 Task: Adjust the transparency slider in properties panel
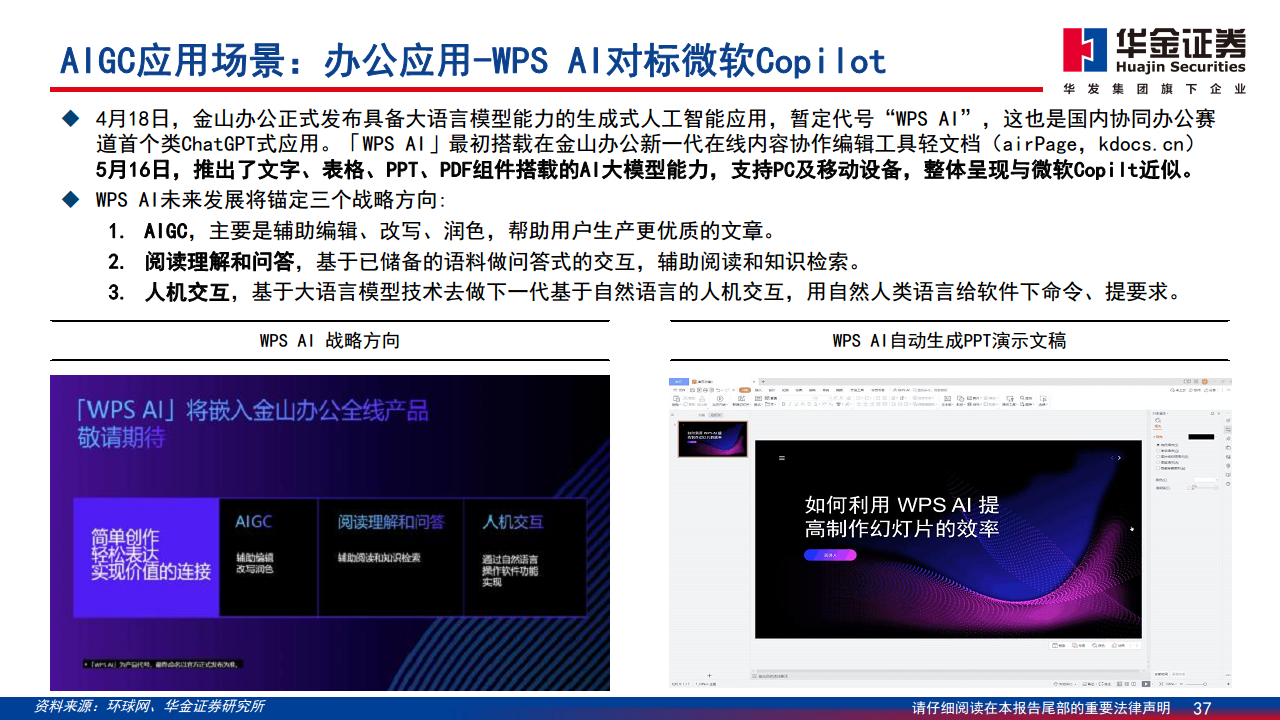click(1204, 488)
